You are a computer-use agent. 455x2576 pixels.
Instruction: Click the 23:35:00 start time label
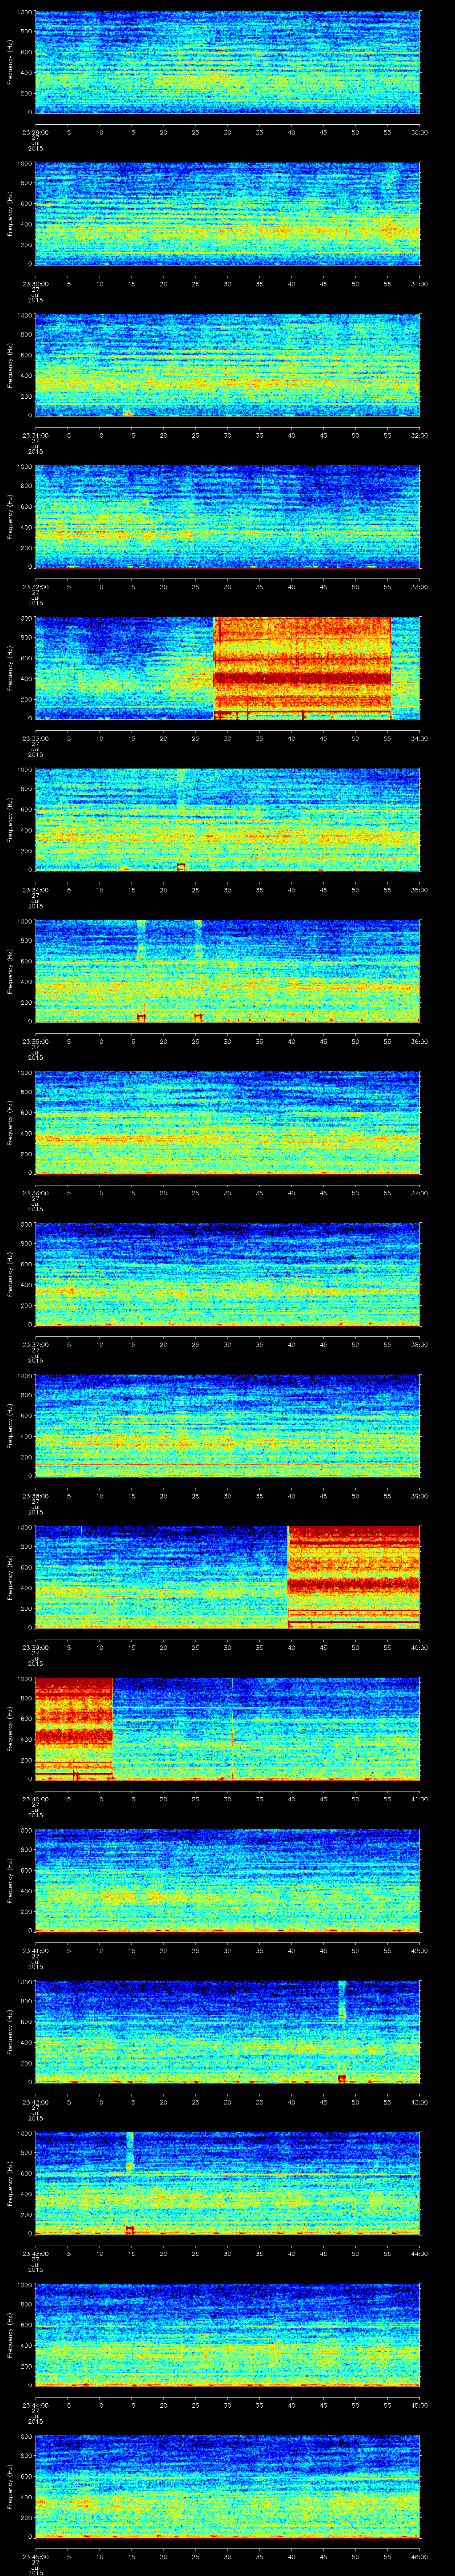(x=35, y=1041)
